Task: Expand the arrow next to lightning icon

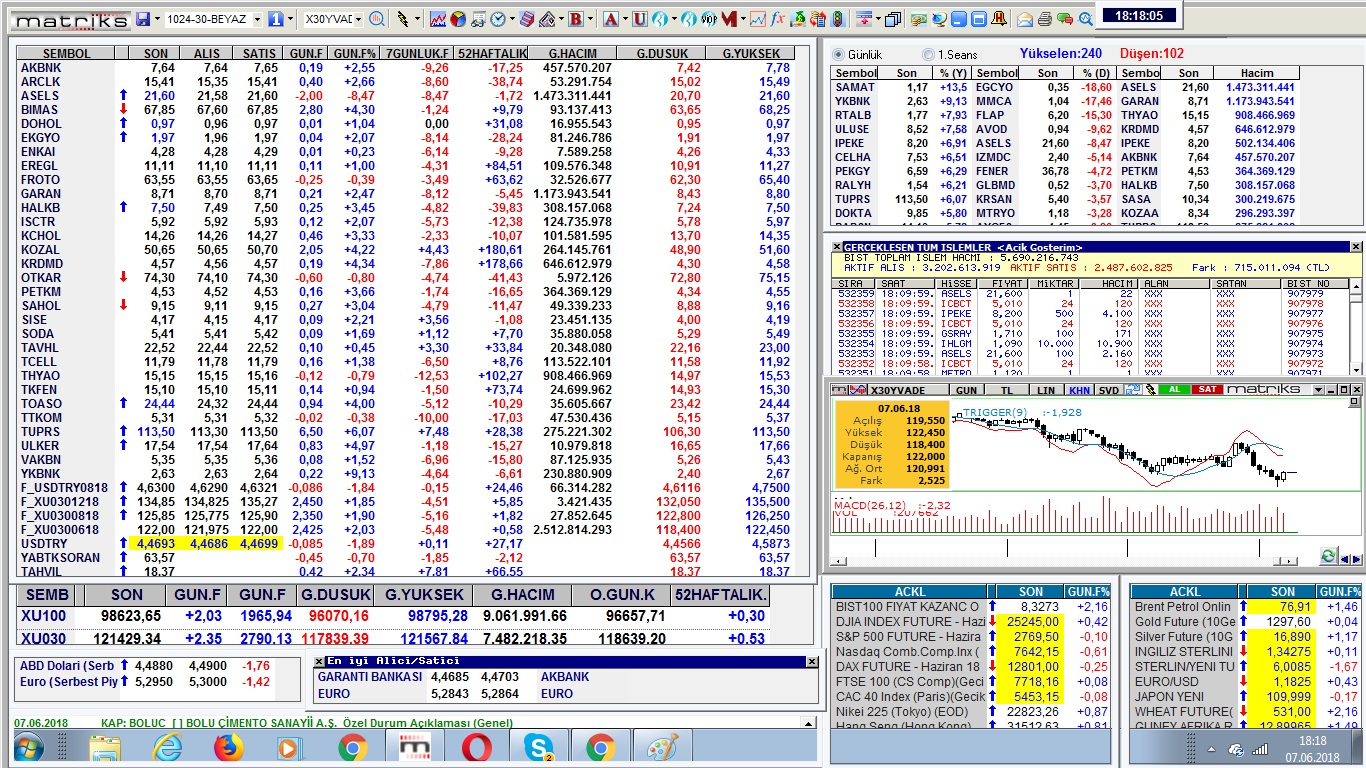Action: tap(417, 19)
